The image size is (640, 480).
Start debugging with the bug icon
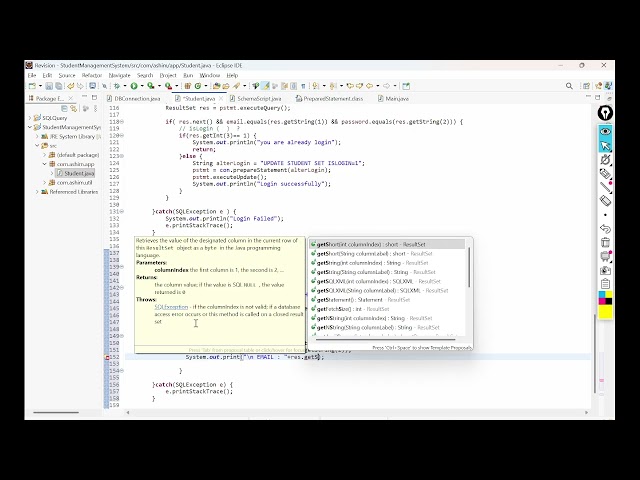point(117,86)
